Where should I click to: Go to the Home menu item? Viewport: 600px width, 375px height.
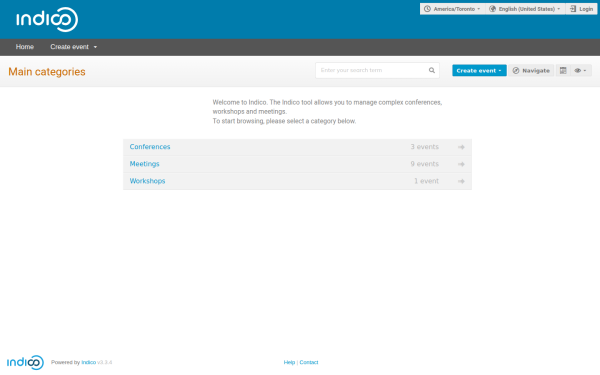click(25, 47)
